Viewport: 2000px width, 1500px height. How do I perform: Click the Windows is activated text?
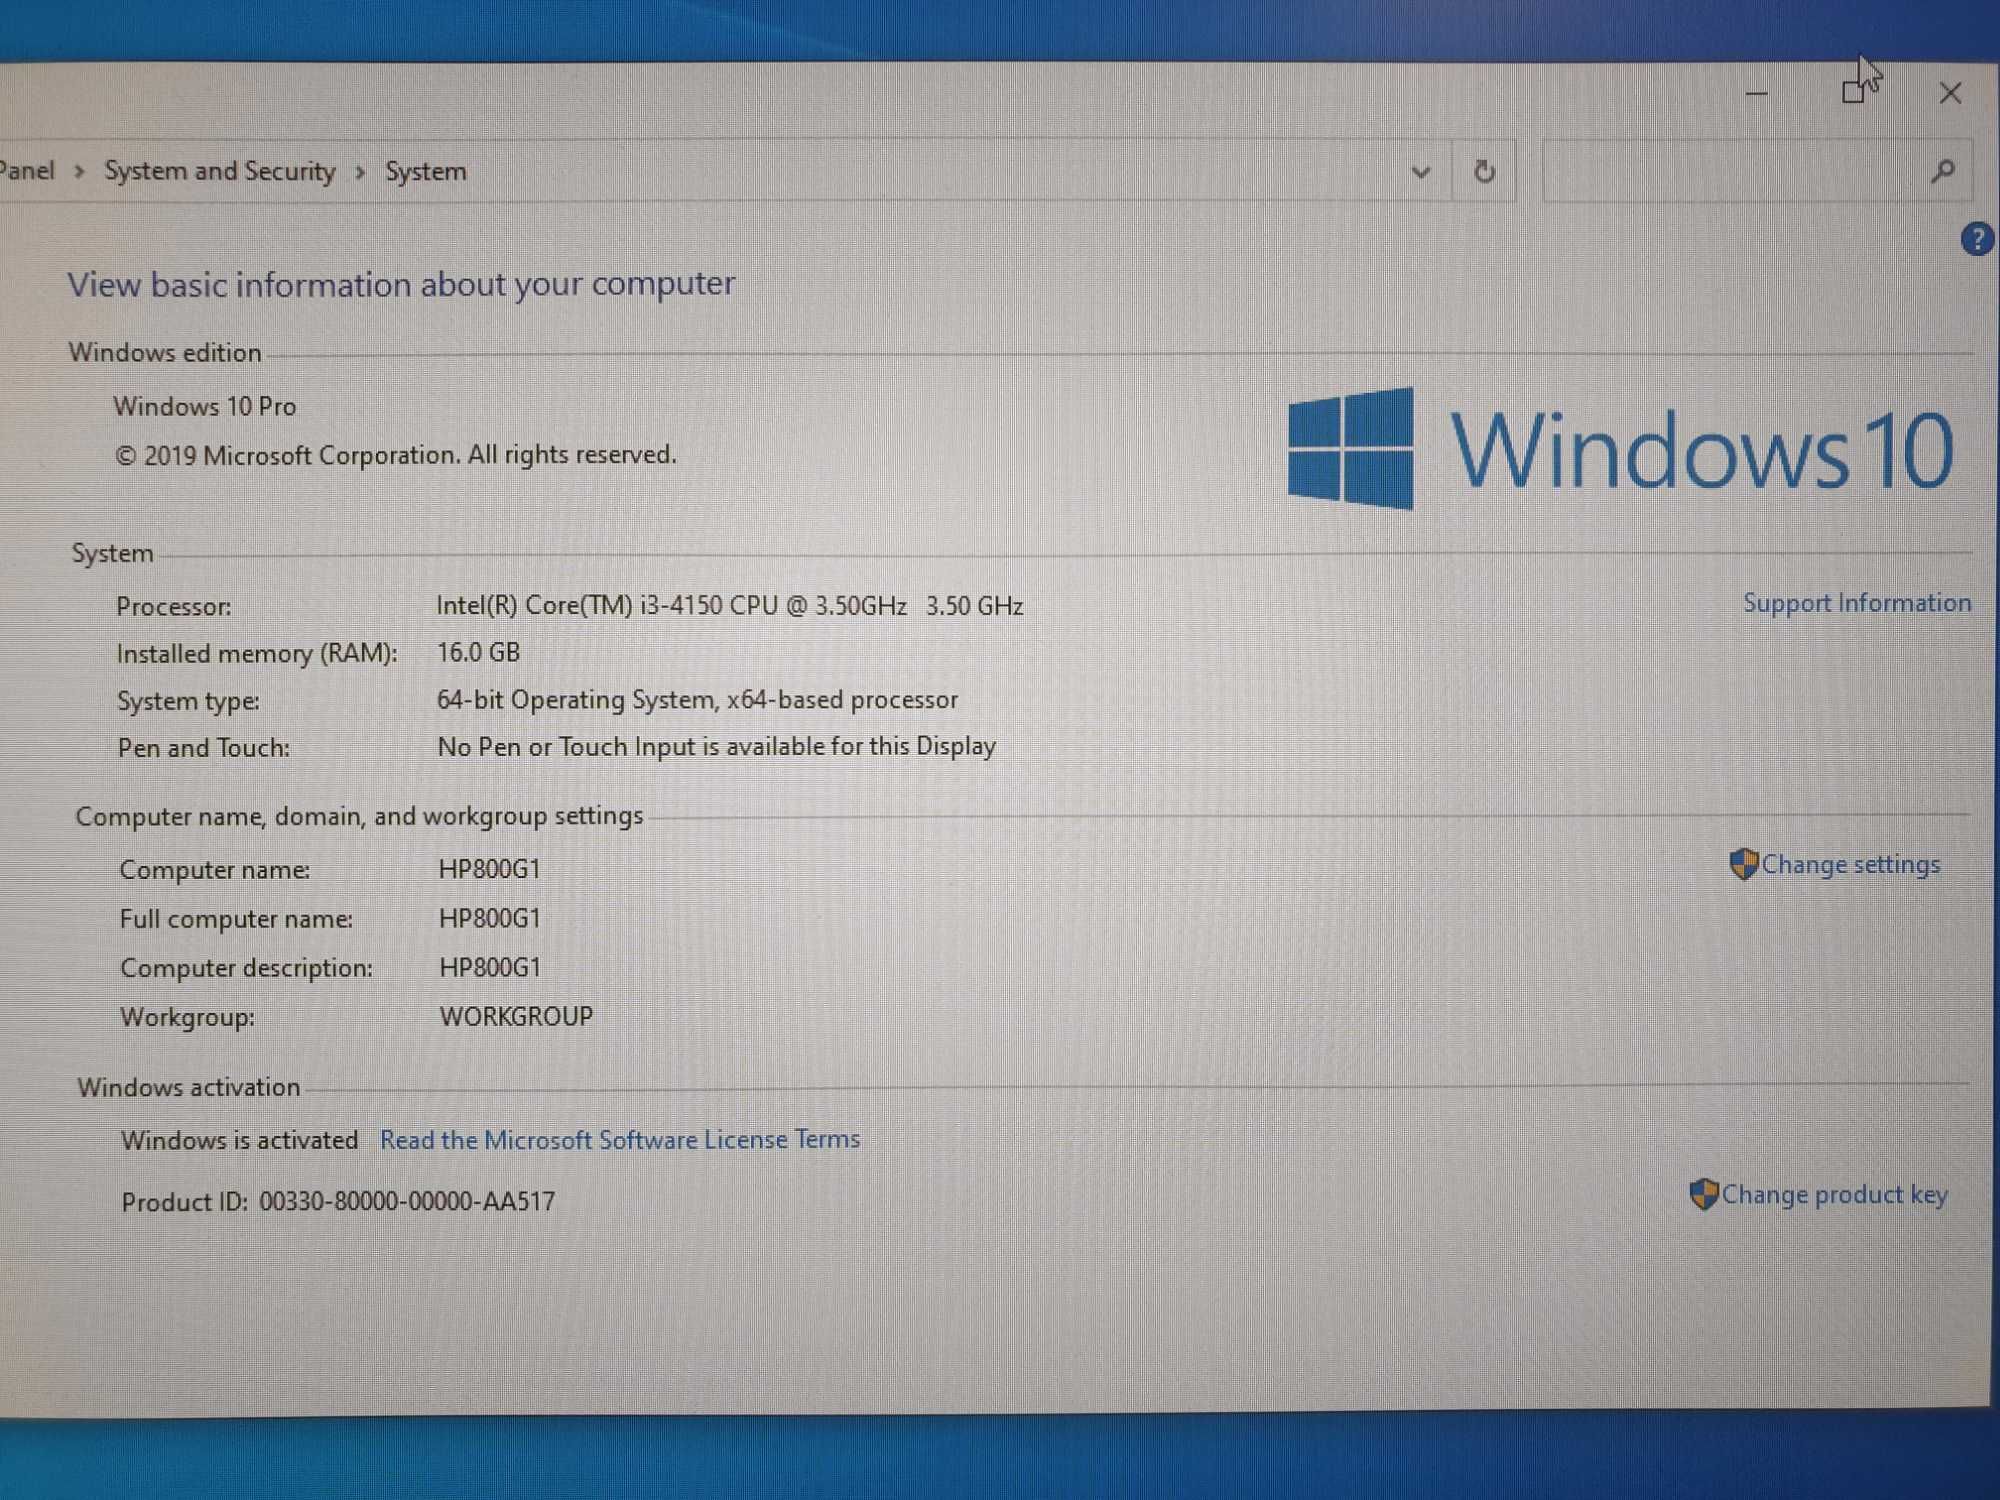point(239,1140)
